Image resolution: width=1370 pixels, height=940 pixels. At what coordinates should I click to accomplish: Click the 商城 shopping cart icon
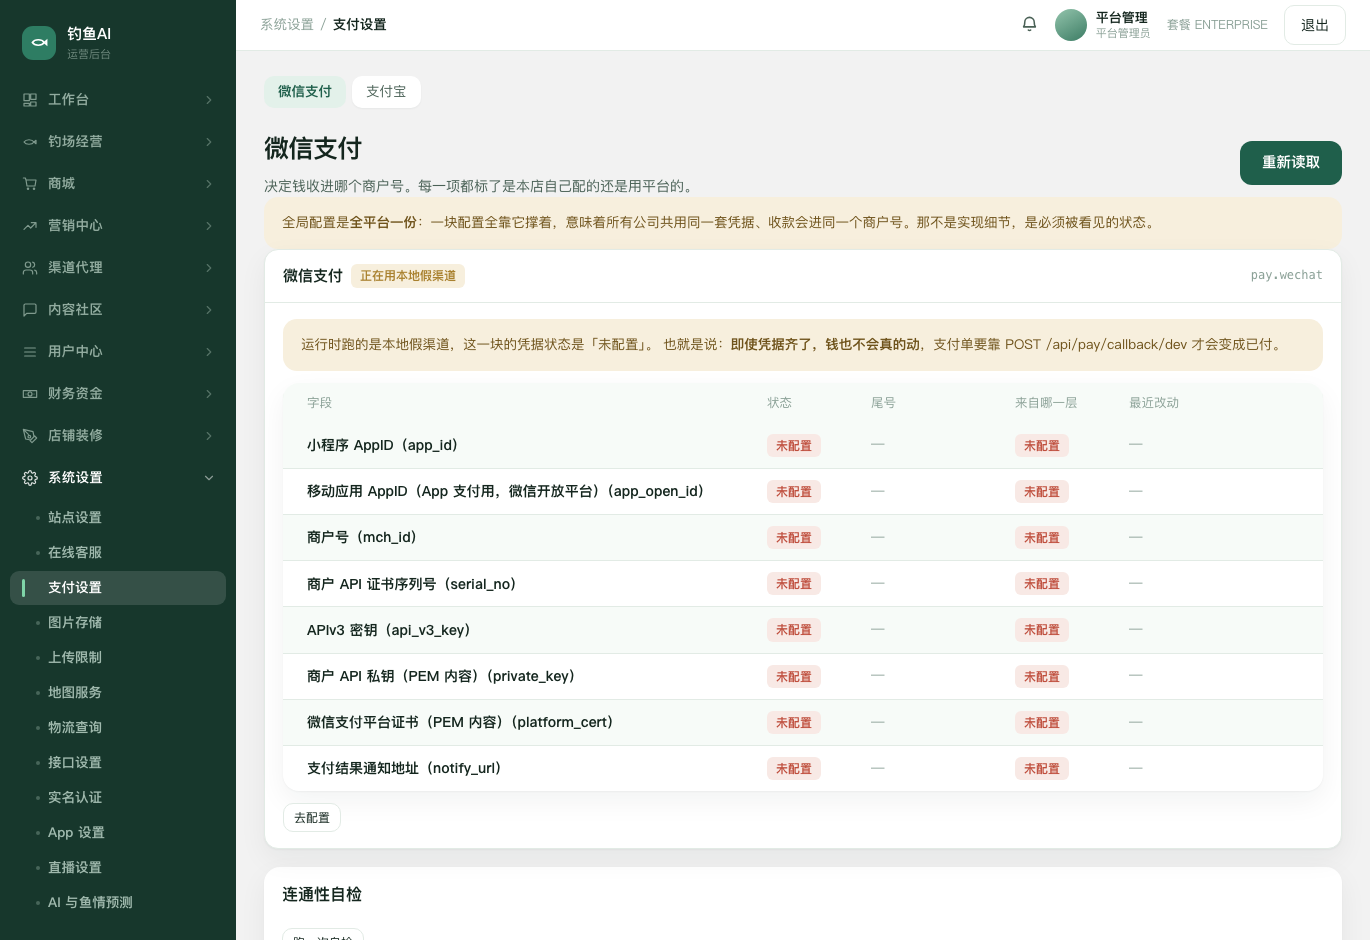click(30, 184)
